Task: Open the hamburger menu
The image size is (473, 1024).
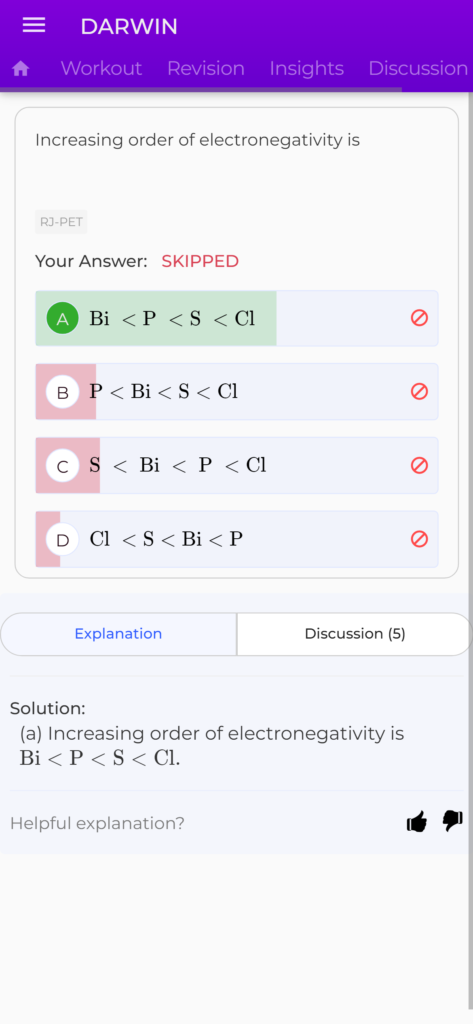Action: tap(34, 25)
